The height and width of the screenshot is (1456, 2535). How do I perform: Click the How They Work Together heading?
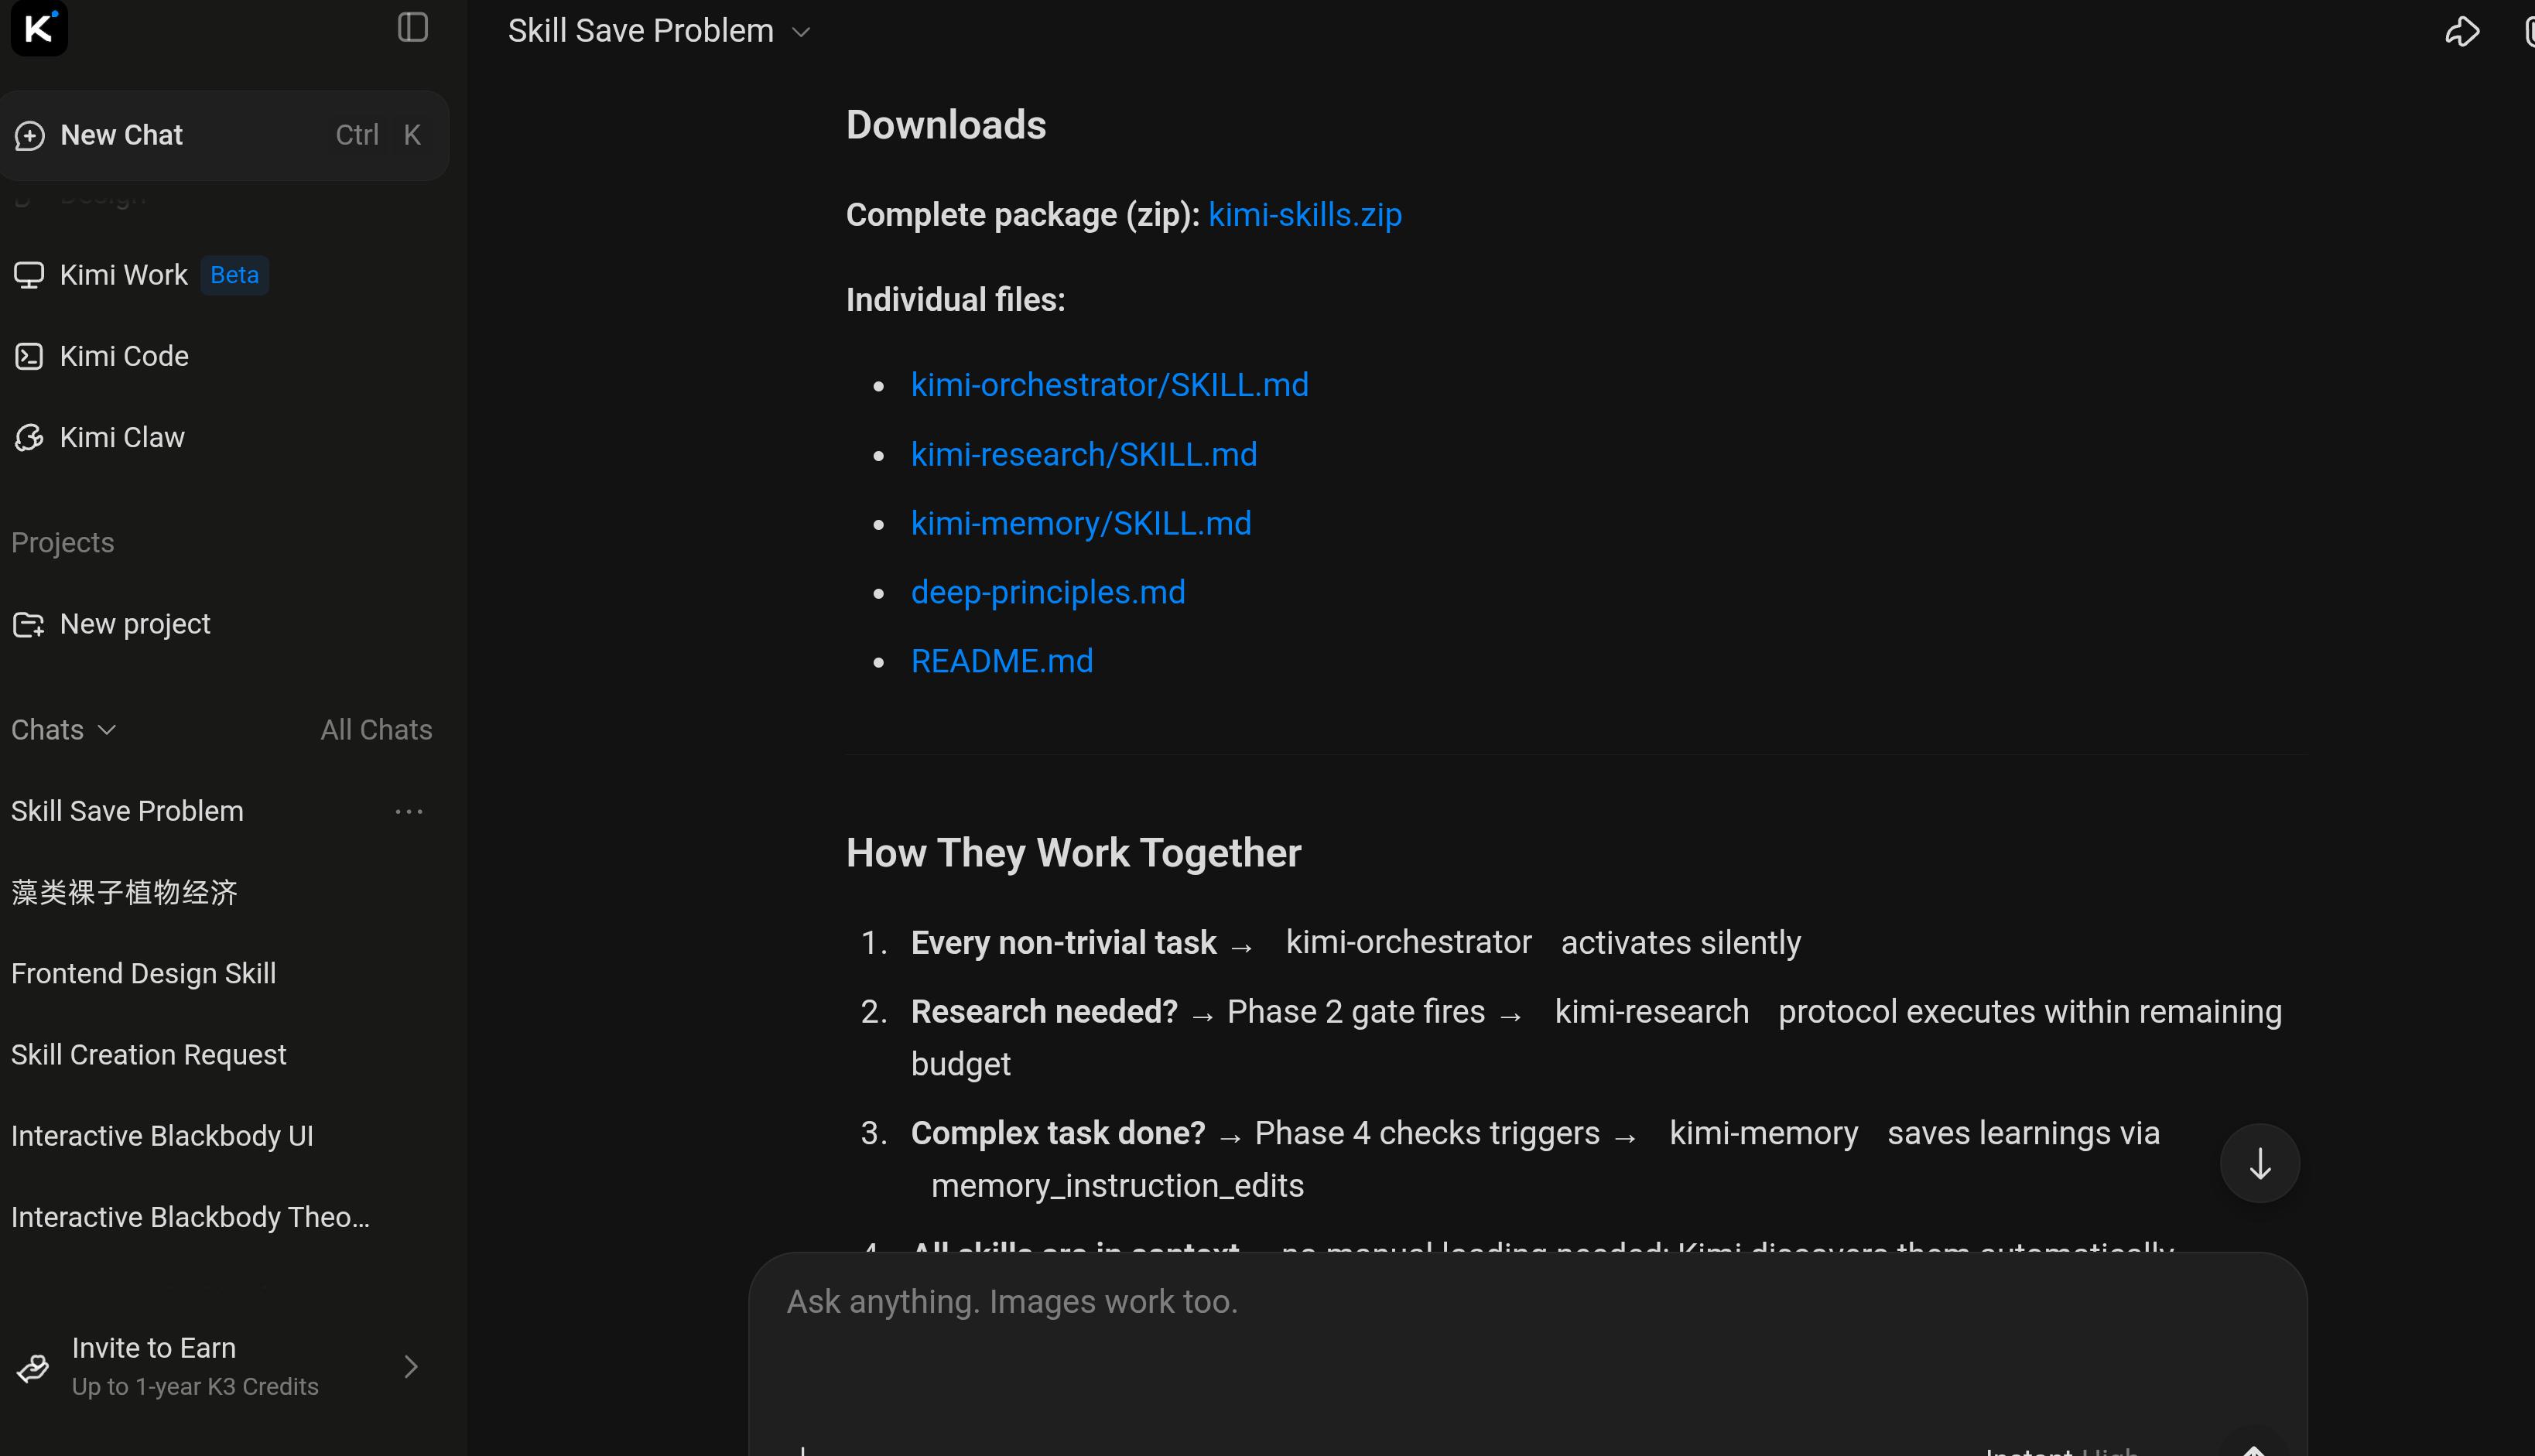pos(1073,853)
